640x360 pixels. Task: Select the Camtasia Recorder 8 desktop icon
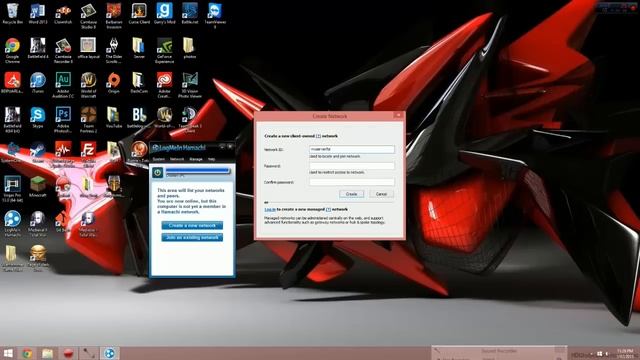coord(63,50)
